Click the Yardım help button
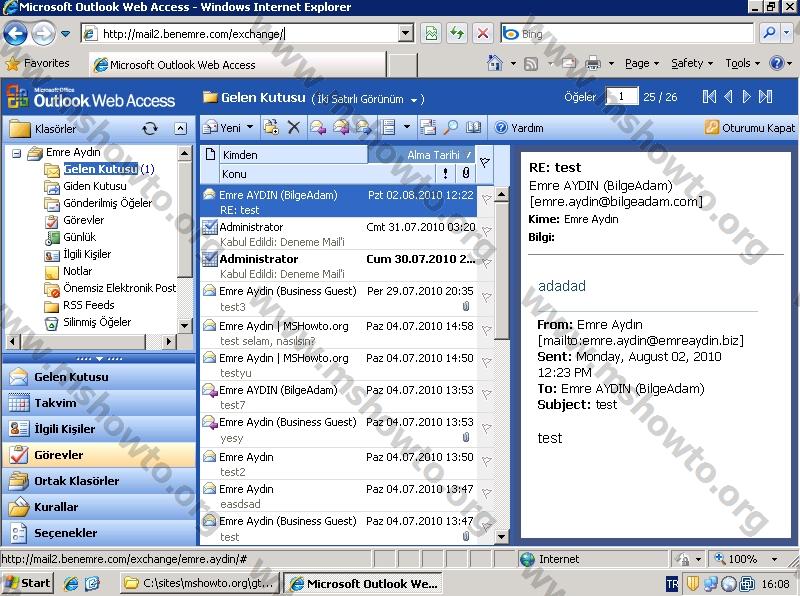This screenshot has height=596, width=800. tap(519, 128)
